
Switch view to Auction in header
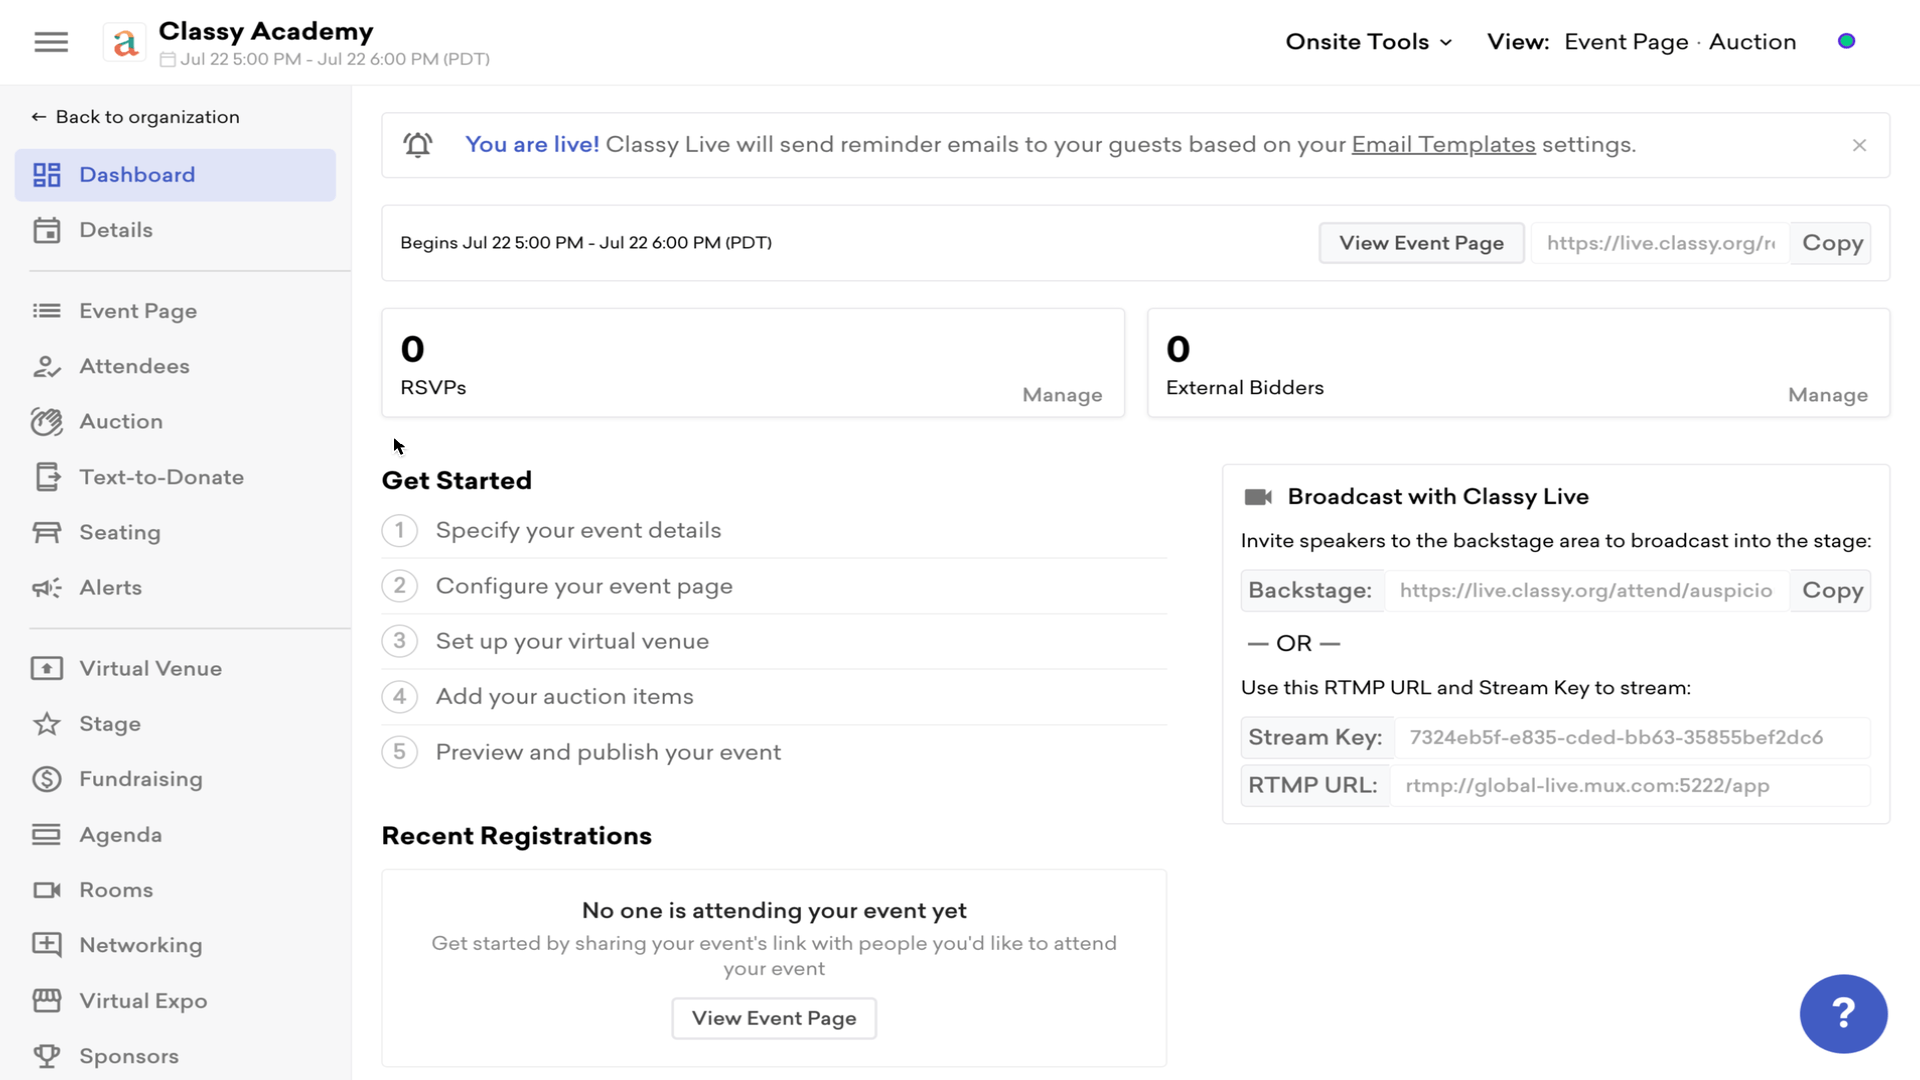click(x=1752, y=42)
